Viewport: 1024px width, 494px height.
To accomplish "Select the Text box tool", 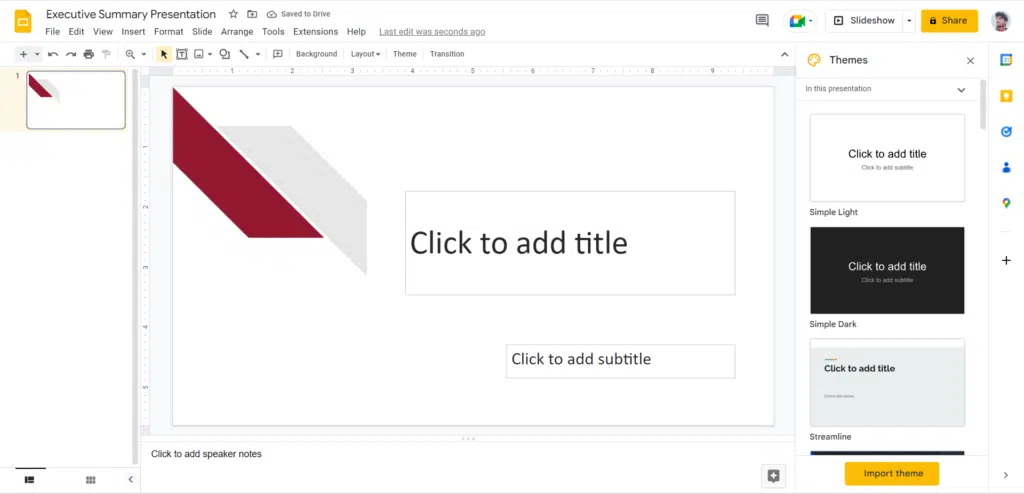I will point(182,54).
